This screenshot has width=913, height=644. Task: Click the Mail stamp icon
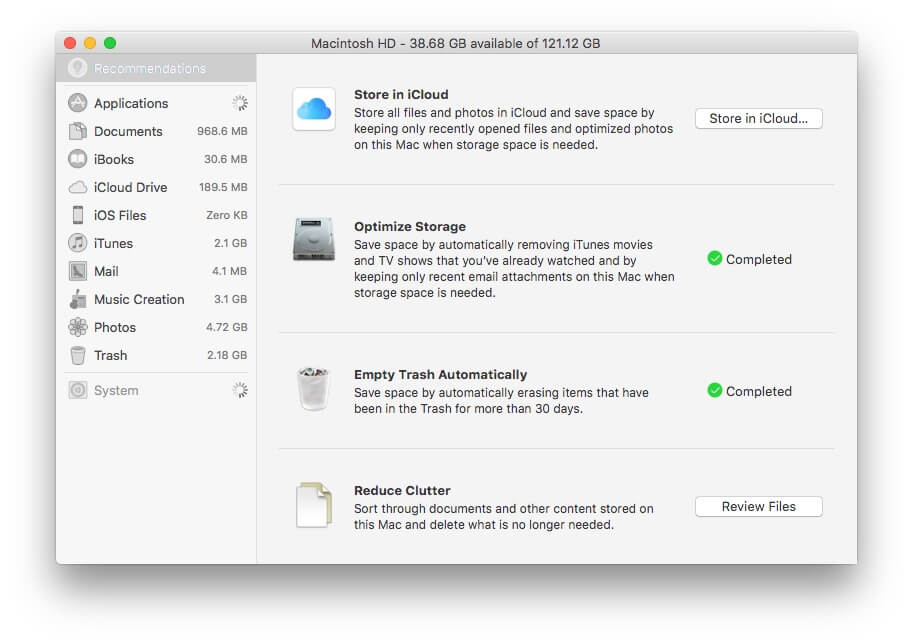click(77, 271)
